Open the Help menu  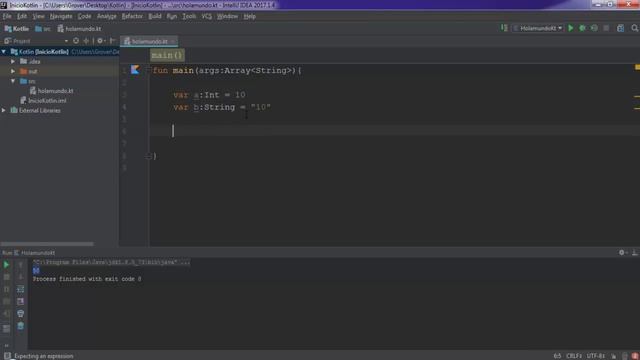coord(249,16)
